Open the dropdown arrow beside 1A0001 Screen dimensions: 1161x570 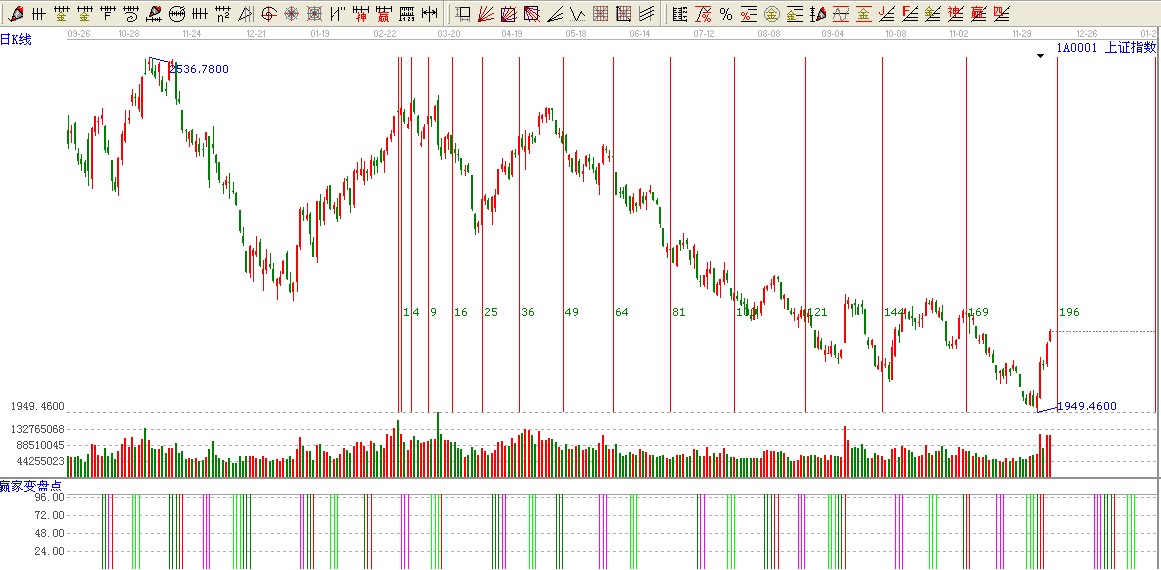click(1041, 56)
